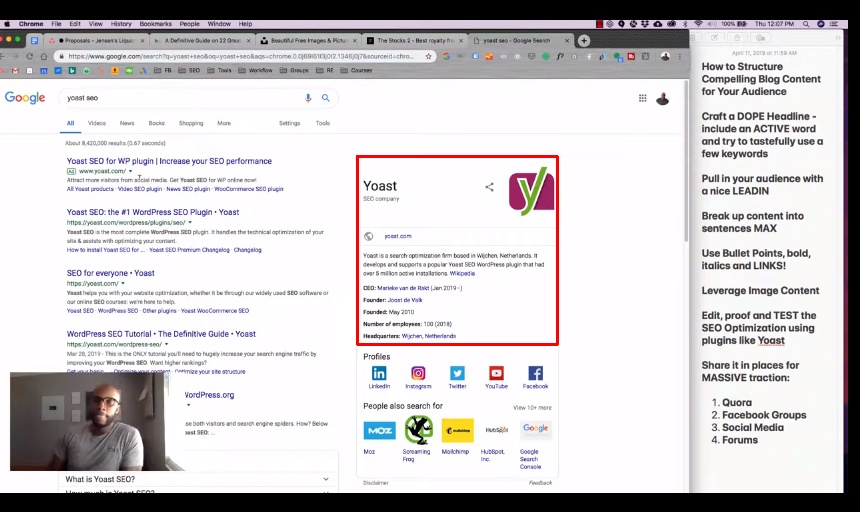Open the Screaming Frog thumbnail
This screenshot has width=860, height=512.
tap(418, 430)
